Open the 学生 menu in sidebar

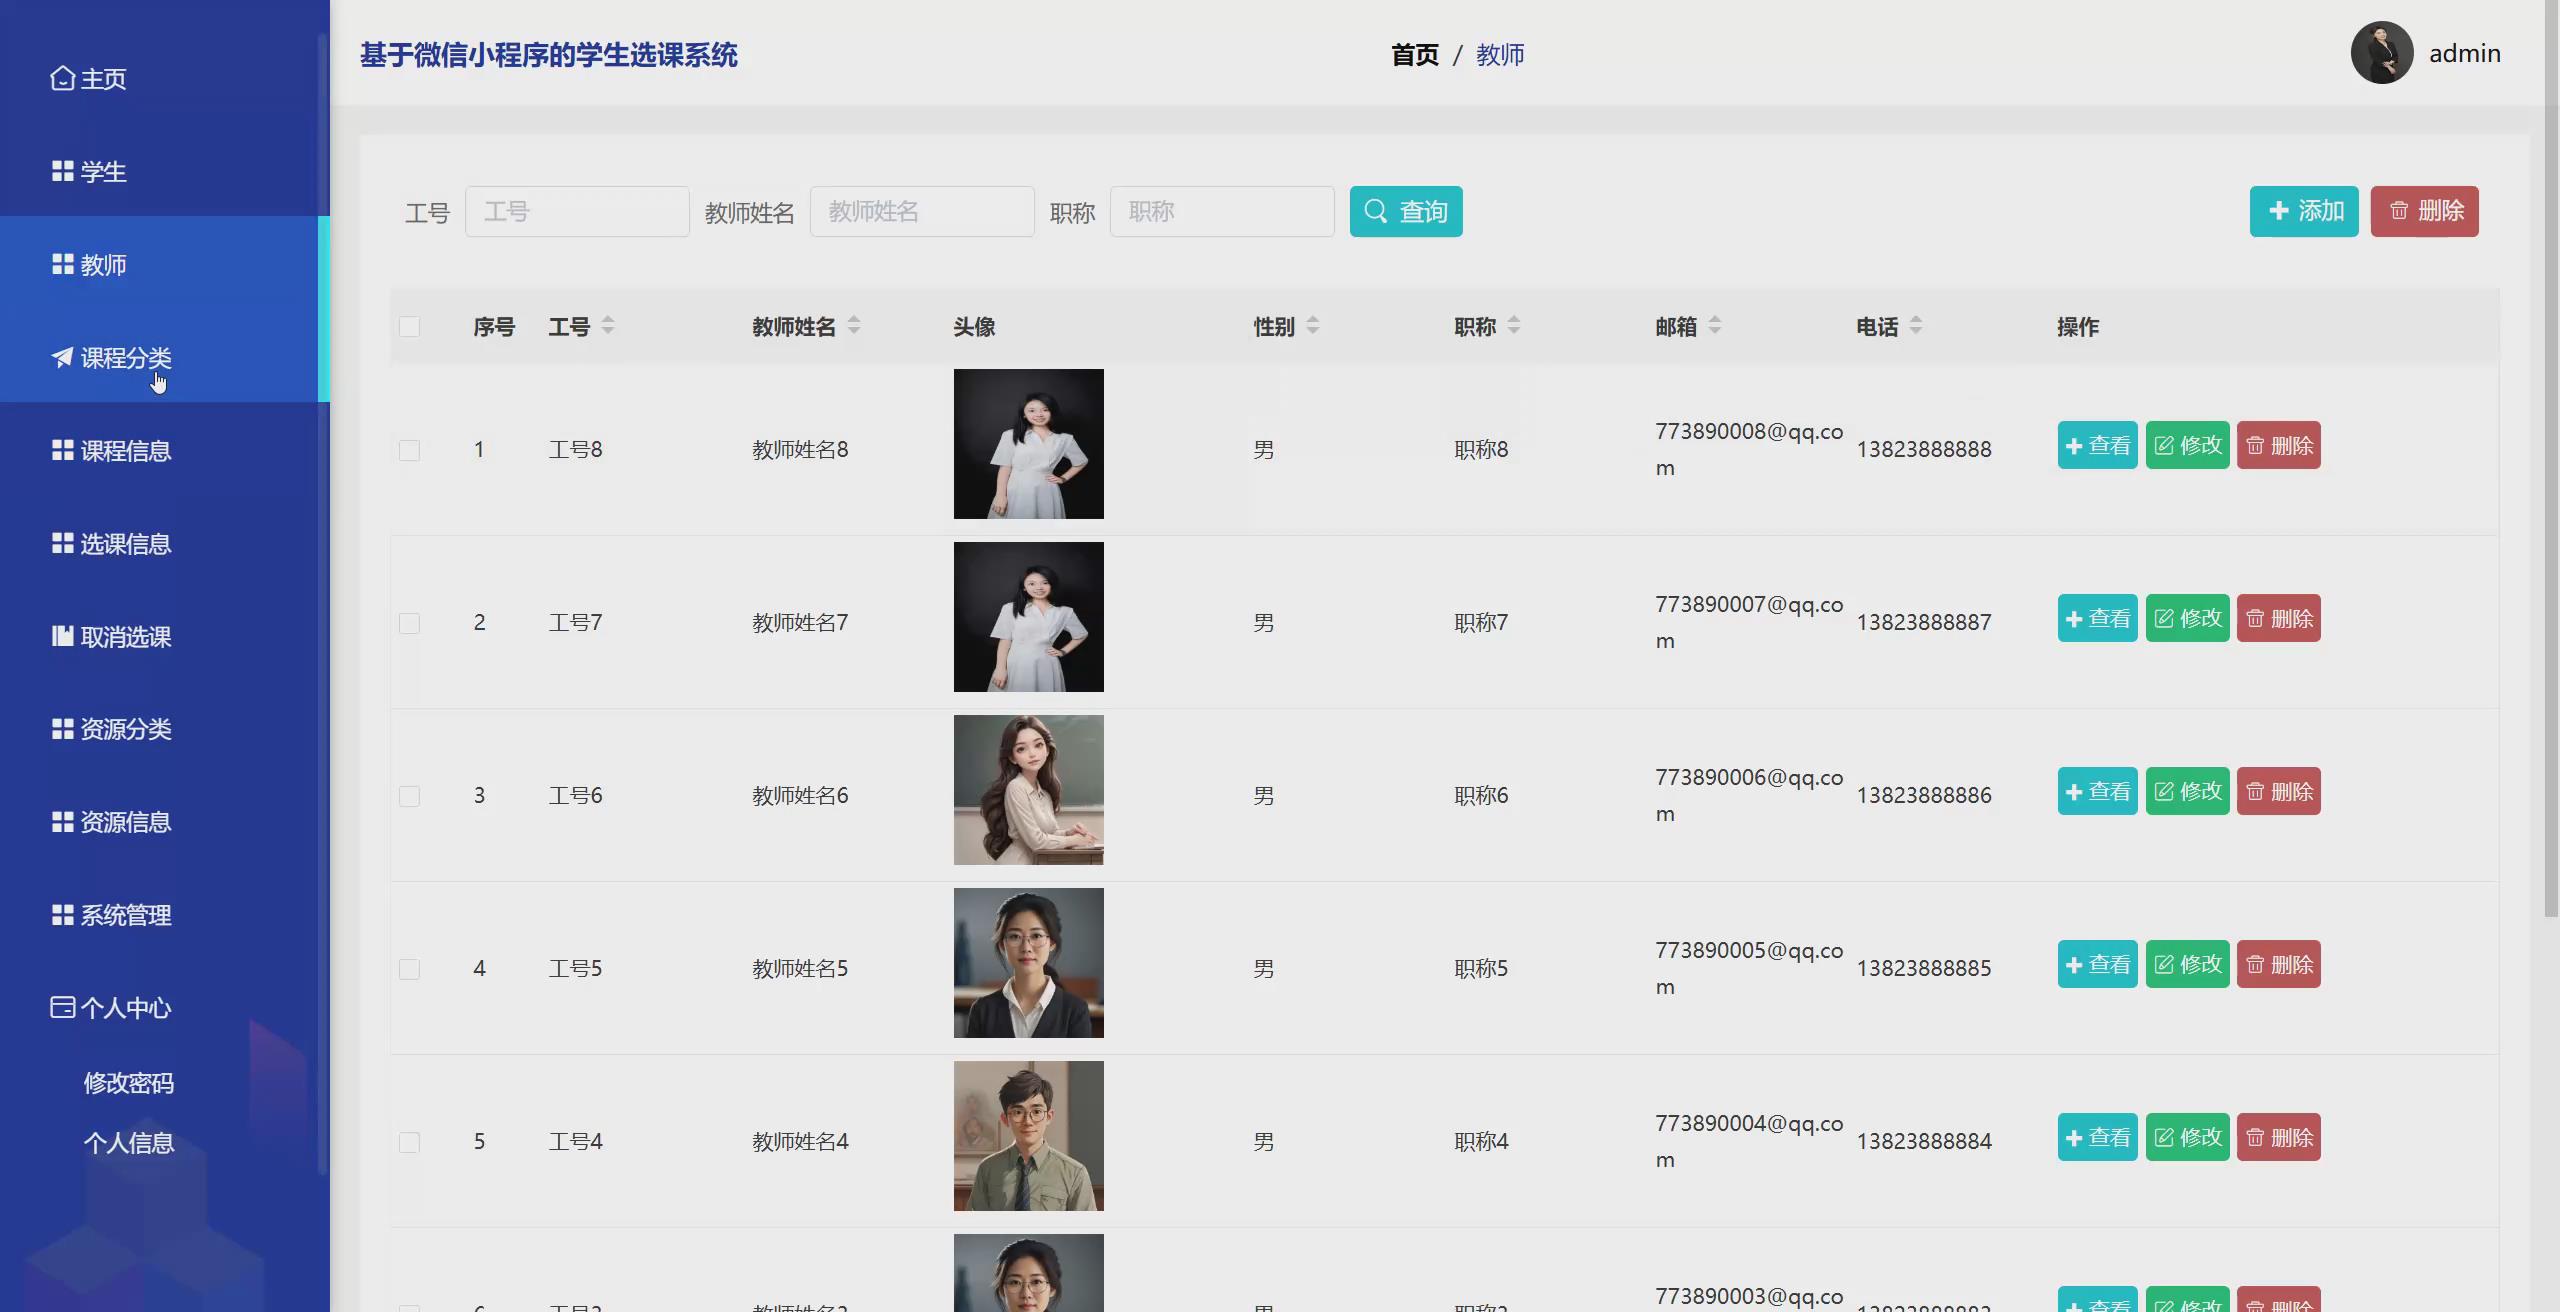click(103, 171)
